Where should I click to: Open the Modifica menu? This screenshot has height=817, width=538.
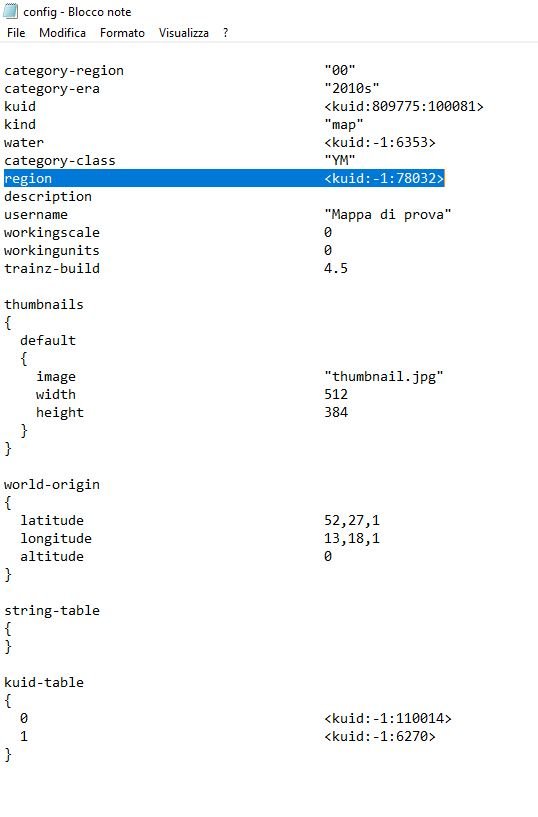click(62, 33)
